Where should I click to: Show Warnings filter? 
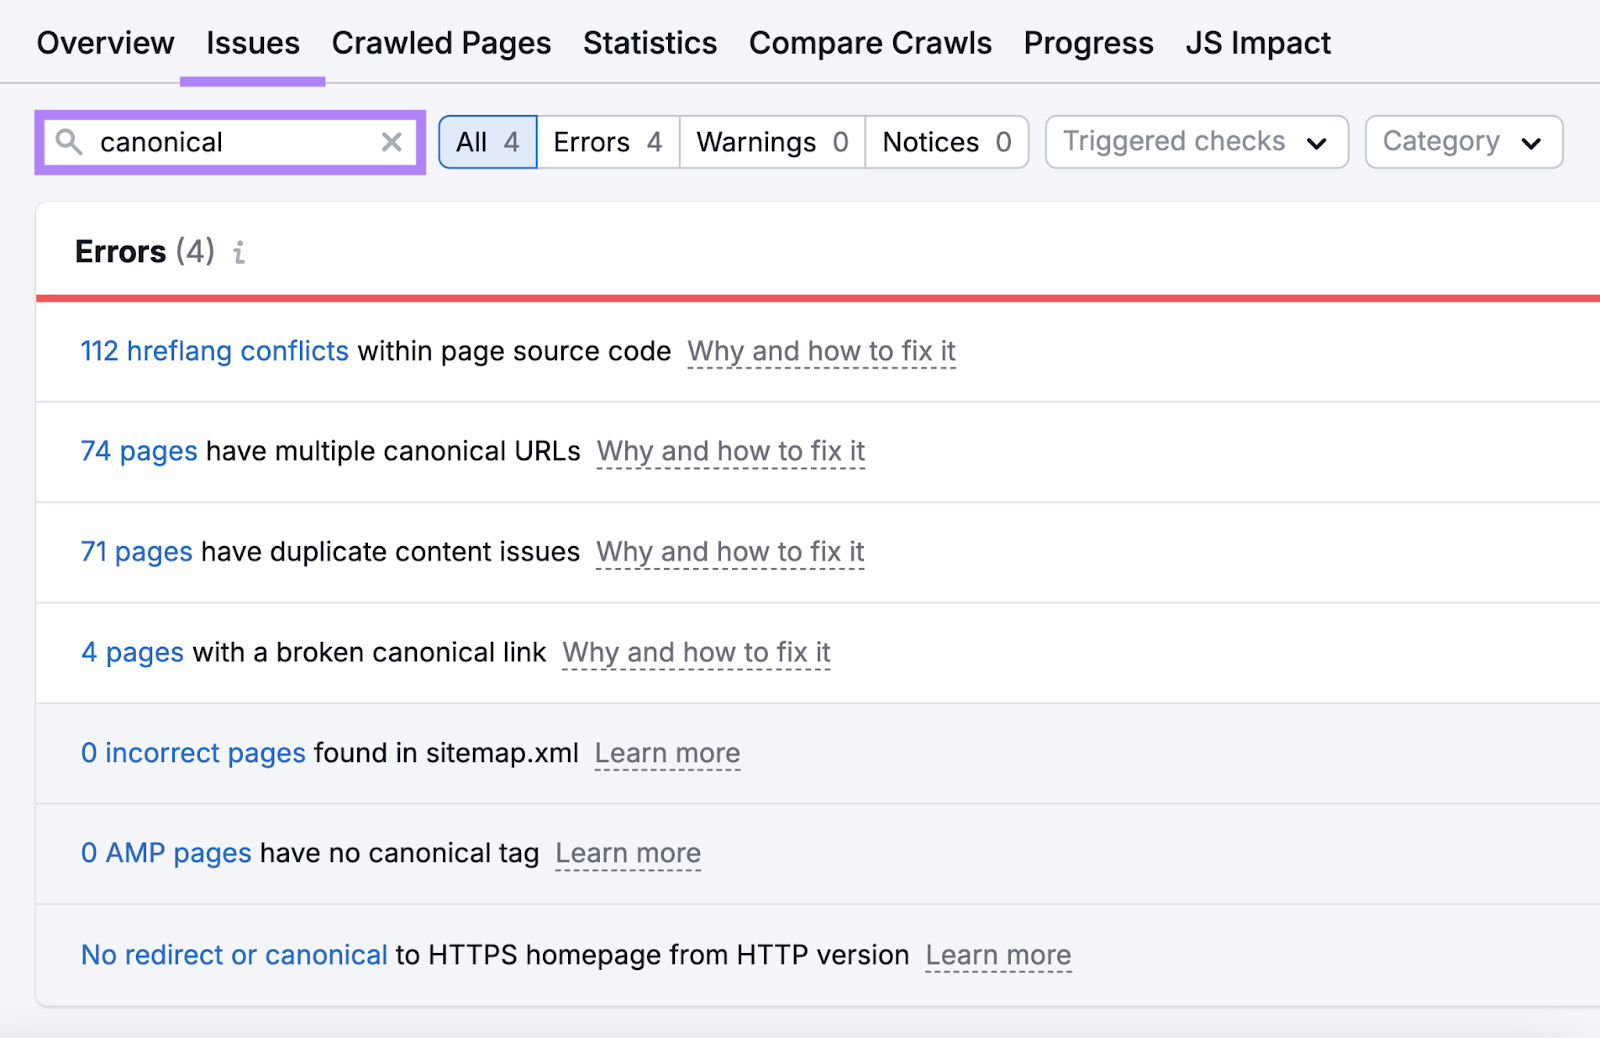coord(770,142)
